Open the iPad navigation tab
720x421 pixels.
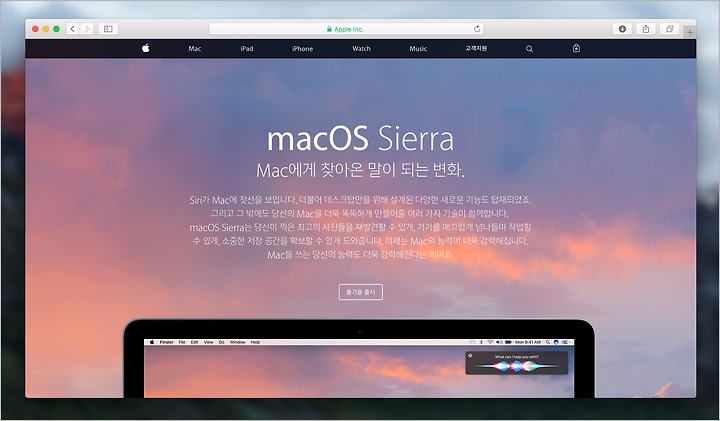pos(247,49)
